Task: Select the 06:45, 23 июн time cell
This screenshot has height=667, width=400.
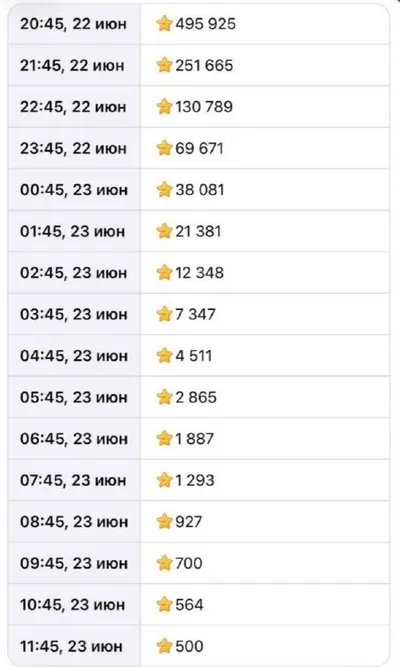Action: pyautogui.click(x=74, y=438)
